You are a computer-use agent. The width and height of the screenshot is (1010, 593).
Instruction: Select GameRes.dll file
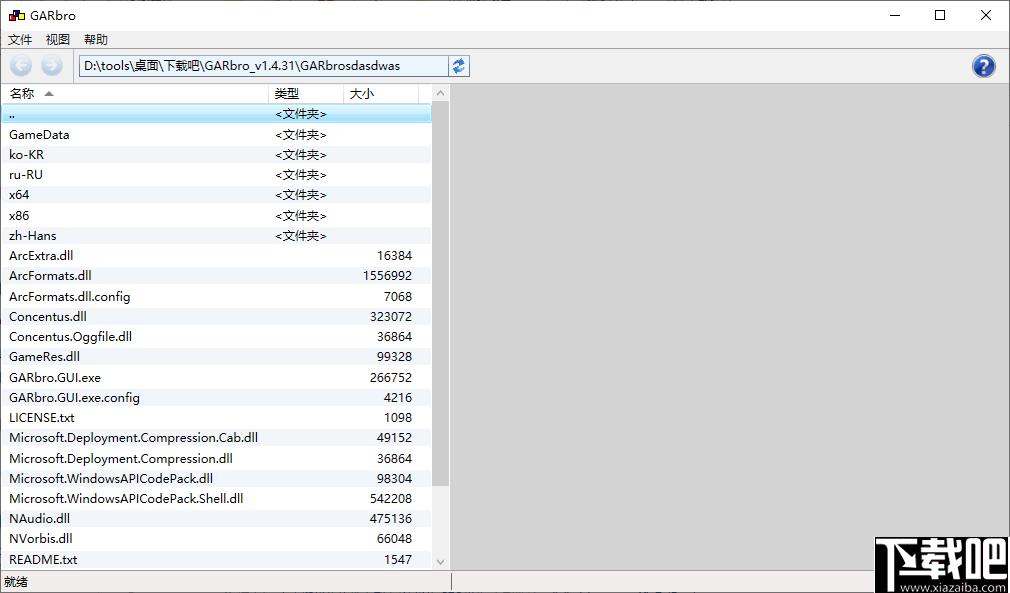click(x=216, y=356)
